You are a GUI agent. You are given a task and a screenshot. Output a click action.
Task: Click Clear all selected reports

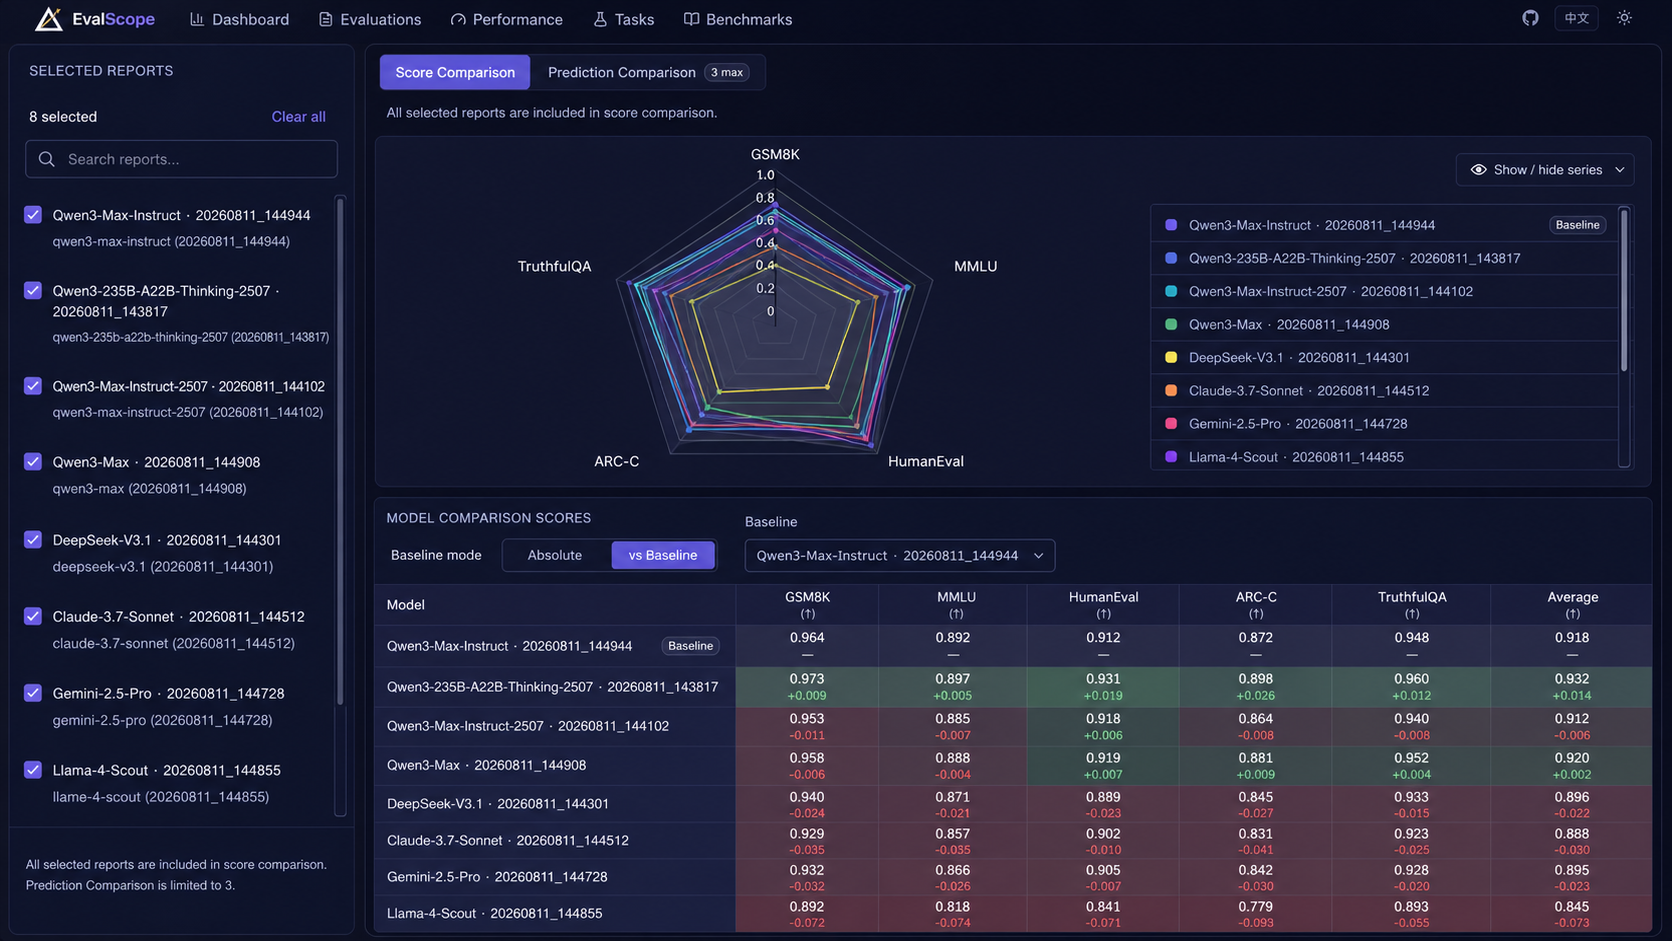tap(298, 117)
